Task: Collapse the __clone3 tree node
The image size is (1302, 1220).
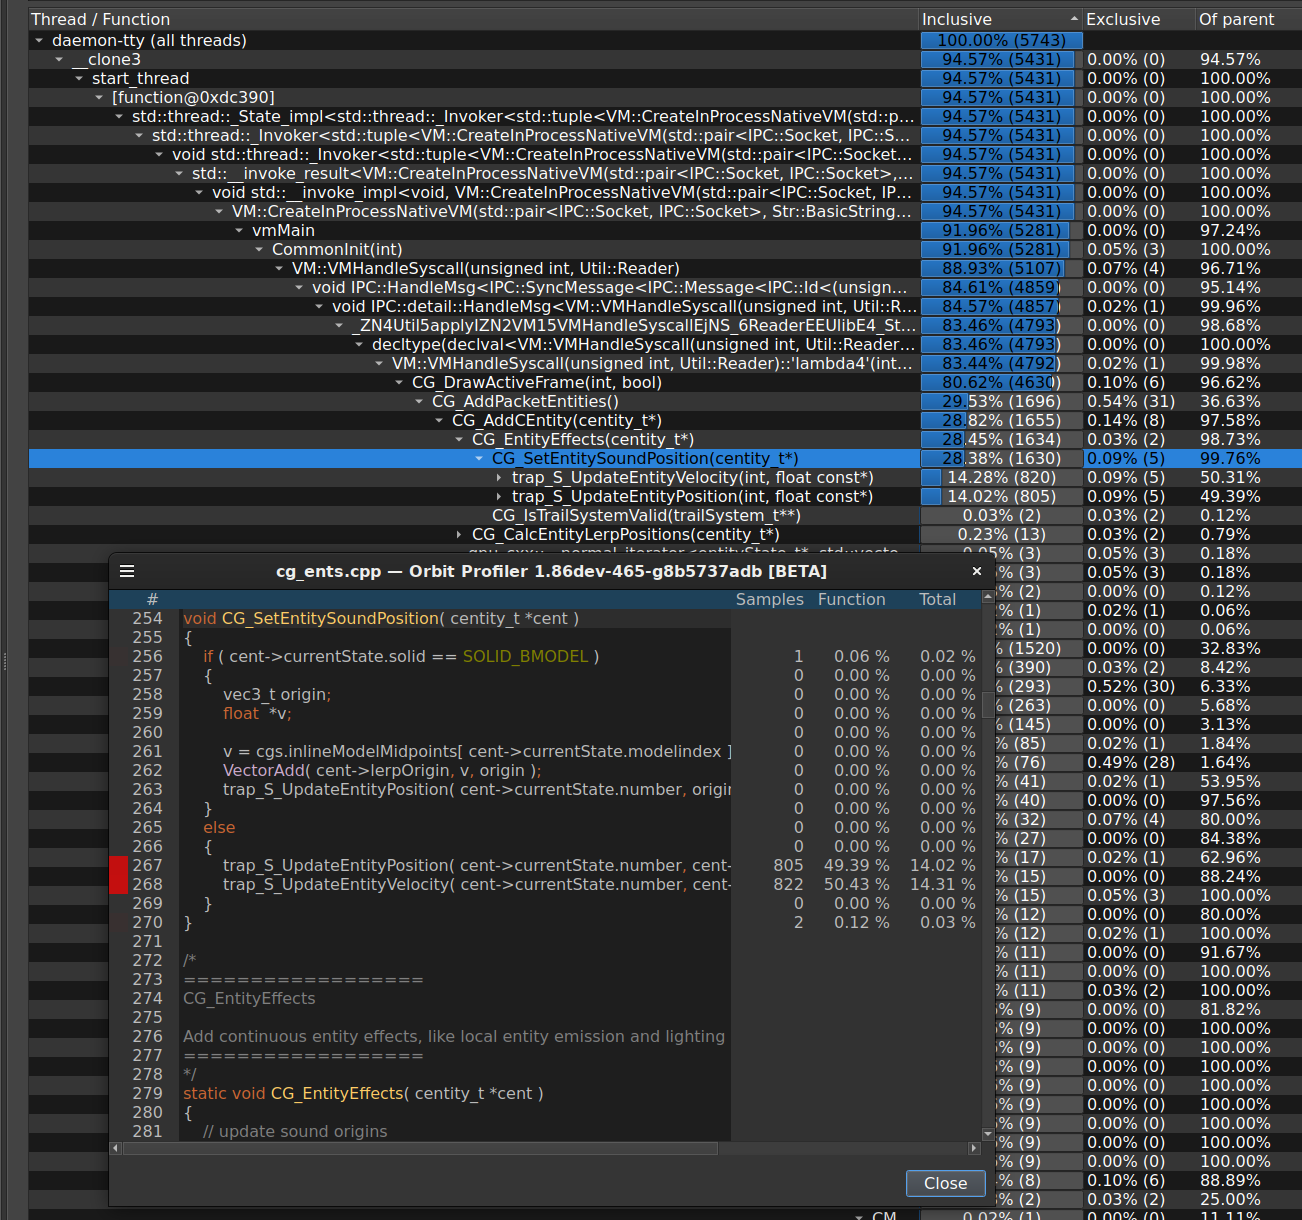Action: [59, 60]
